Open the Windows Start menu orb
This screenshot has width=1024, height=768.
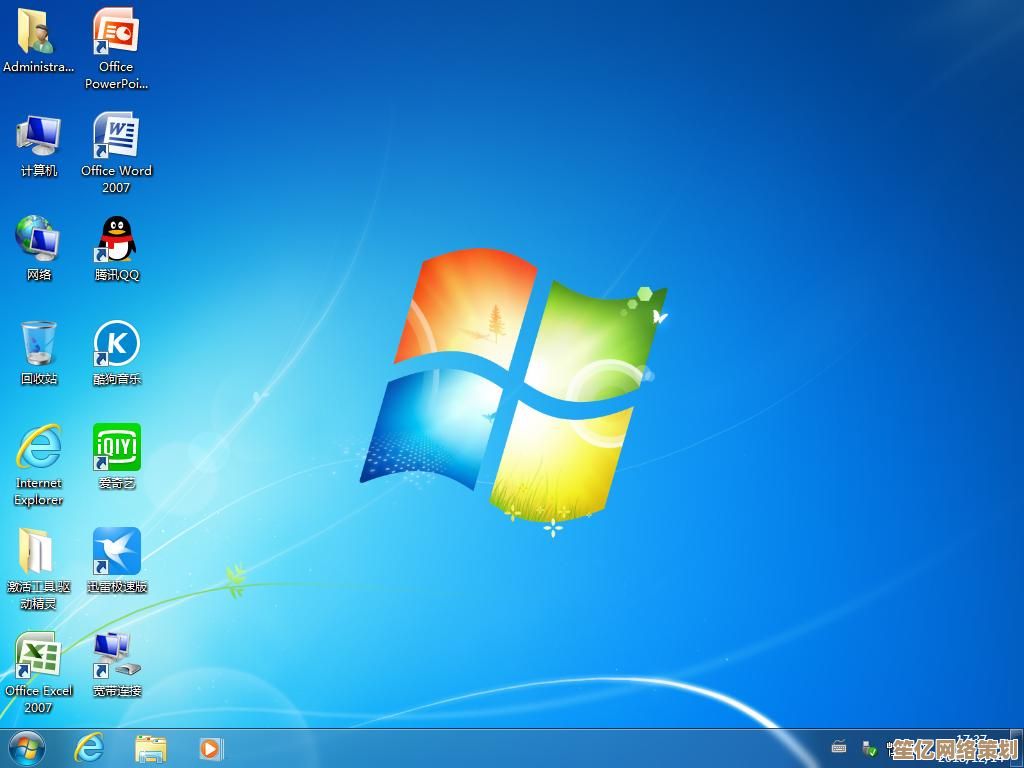pos(27,749)
